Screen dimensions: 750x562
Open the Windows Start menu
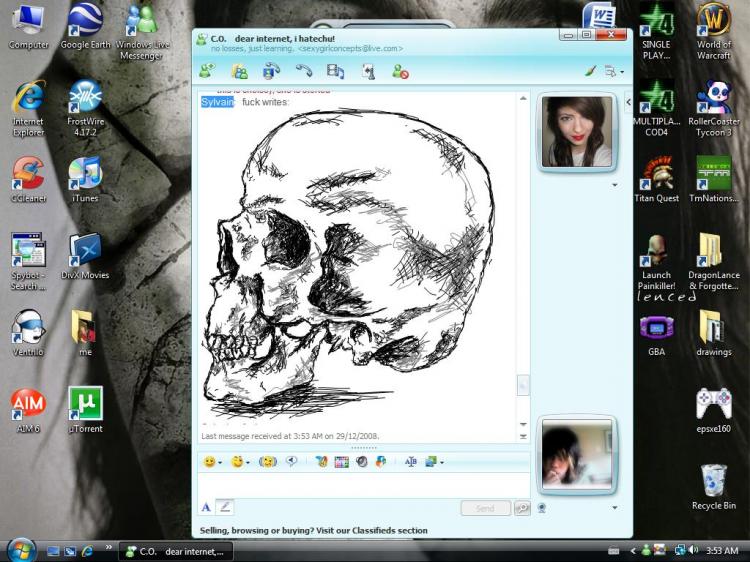(x=21, y=550)
